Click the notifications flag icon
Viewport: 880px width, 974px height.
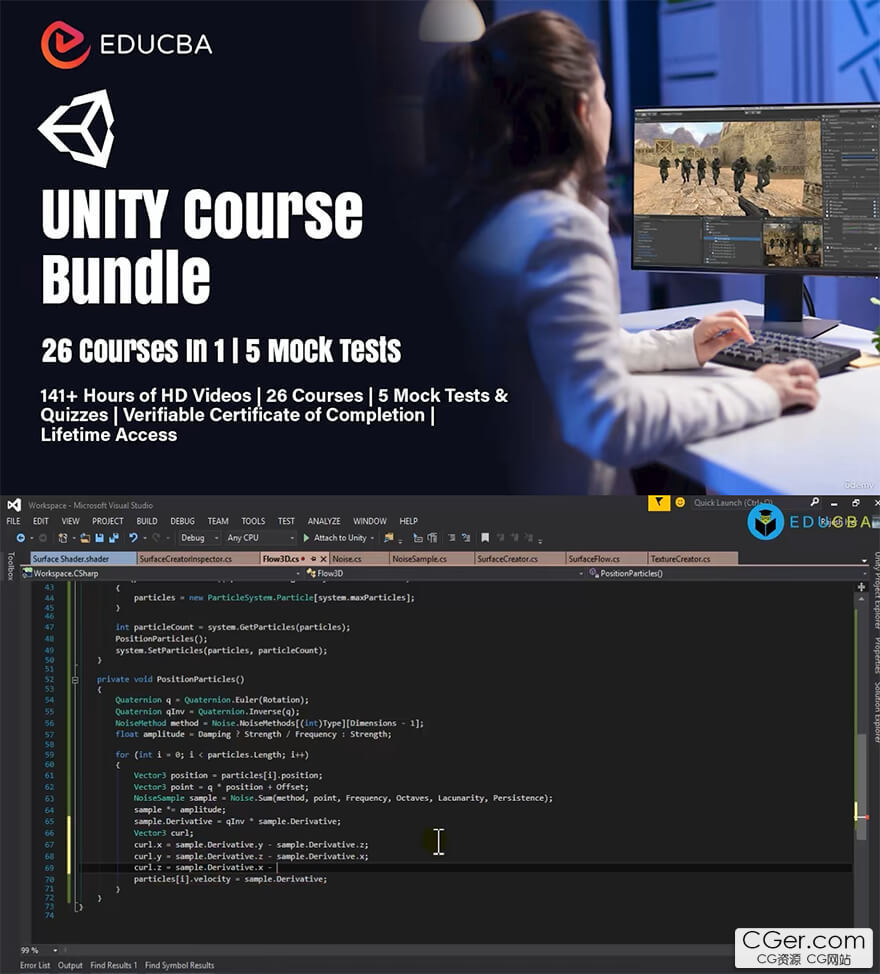(x=659, y=503)
